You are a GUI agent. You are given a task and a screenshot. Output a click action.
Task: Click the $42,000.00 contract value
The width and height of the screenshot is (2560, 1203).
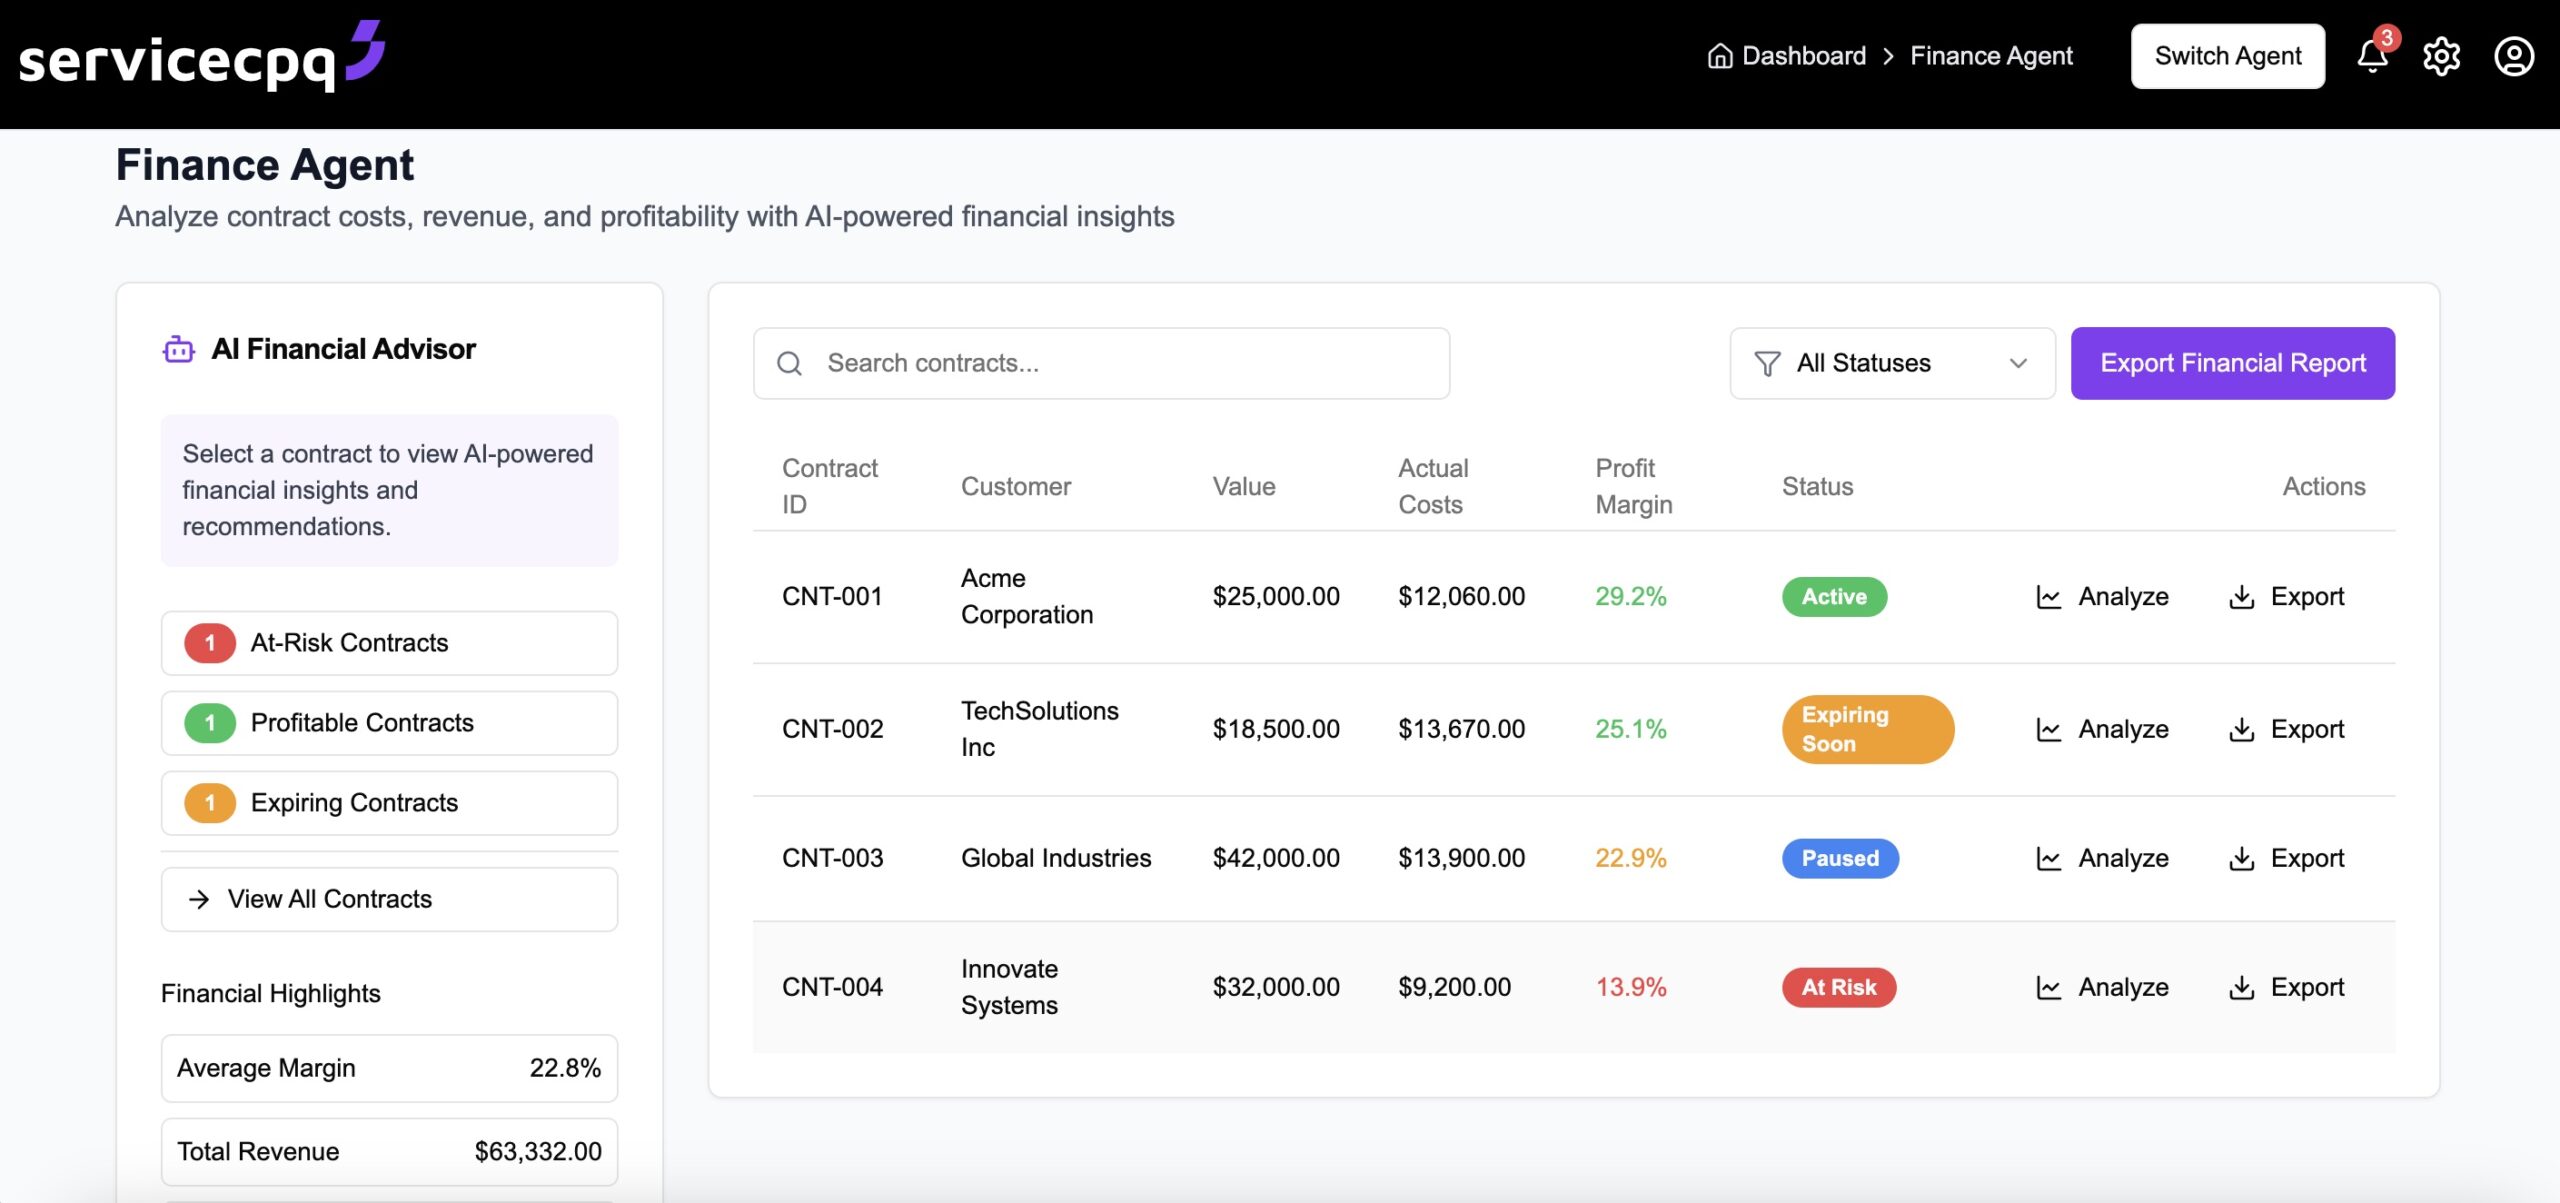pyautogui.click(x=1276, y=858)
